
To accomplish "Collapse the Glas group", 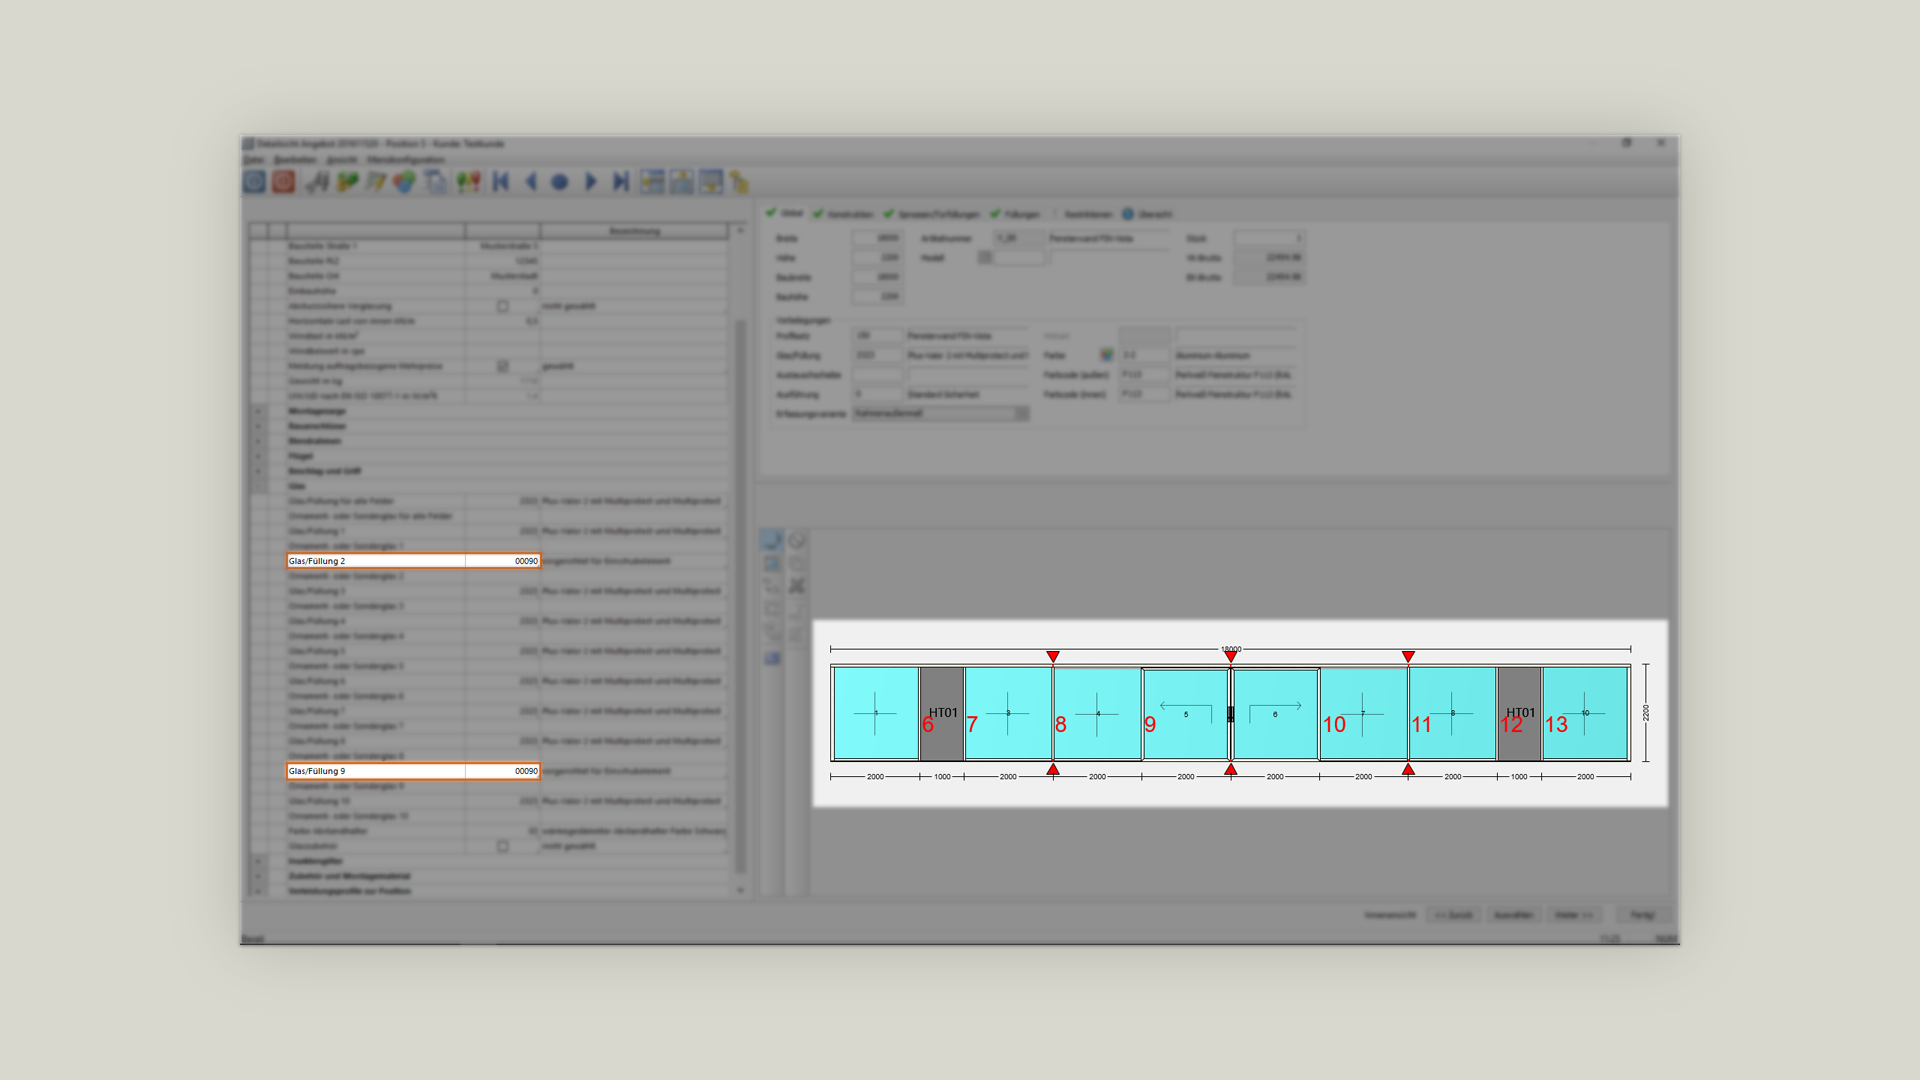I will [x=258, y=486].
